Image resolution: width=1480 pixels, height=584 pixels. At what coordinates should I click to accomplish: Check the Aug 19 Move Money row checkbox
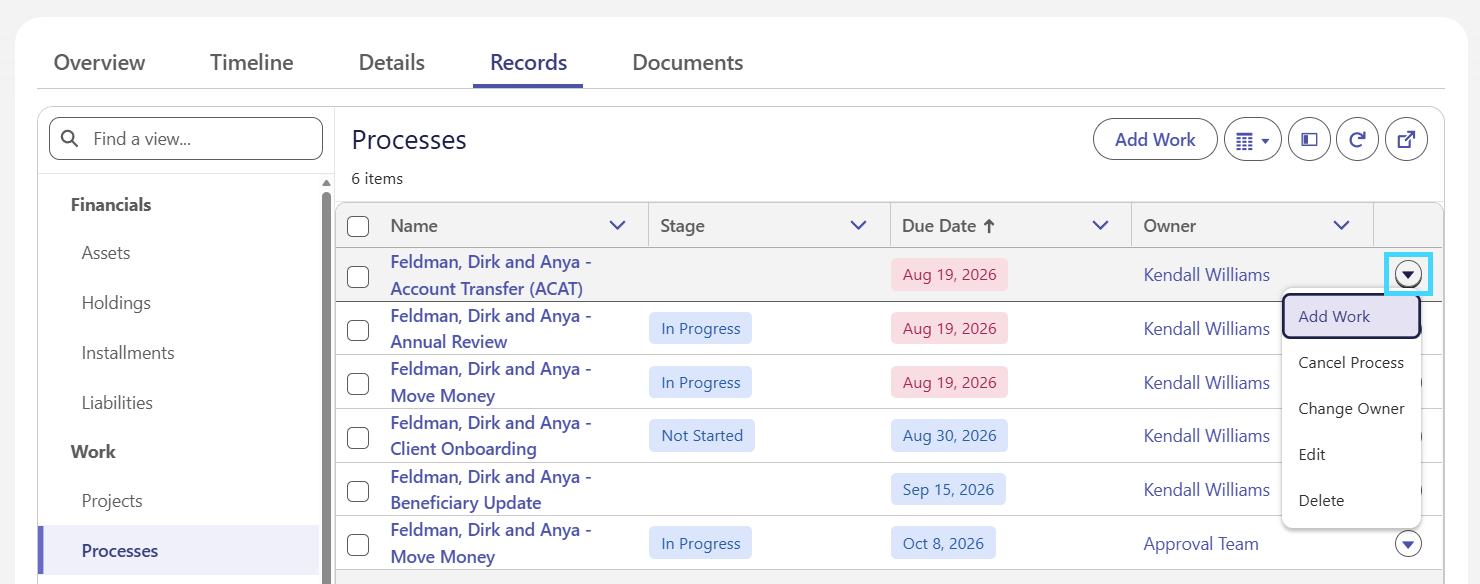point(358,383)
